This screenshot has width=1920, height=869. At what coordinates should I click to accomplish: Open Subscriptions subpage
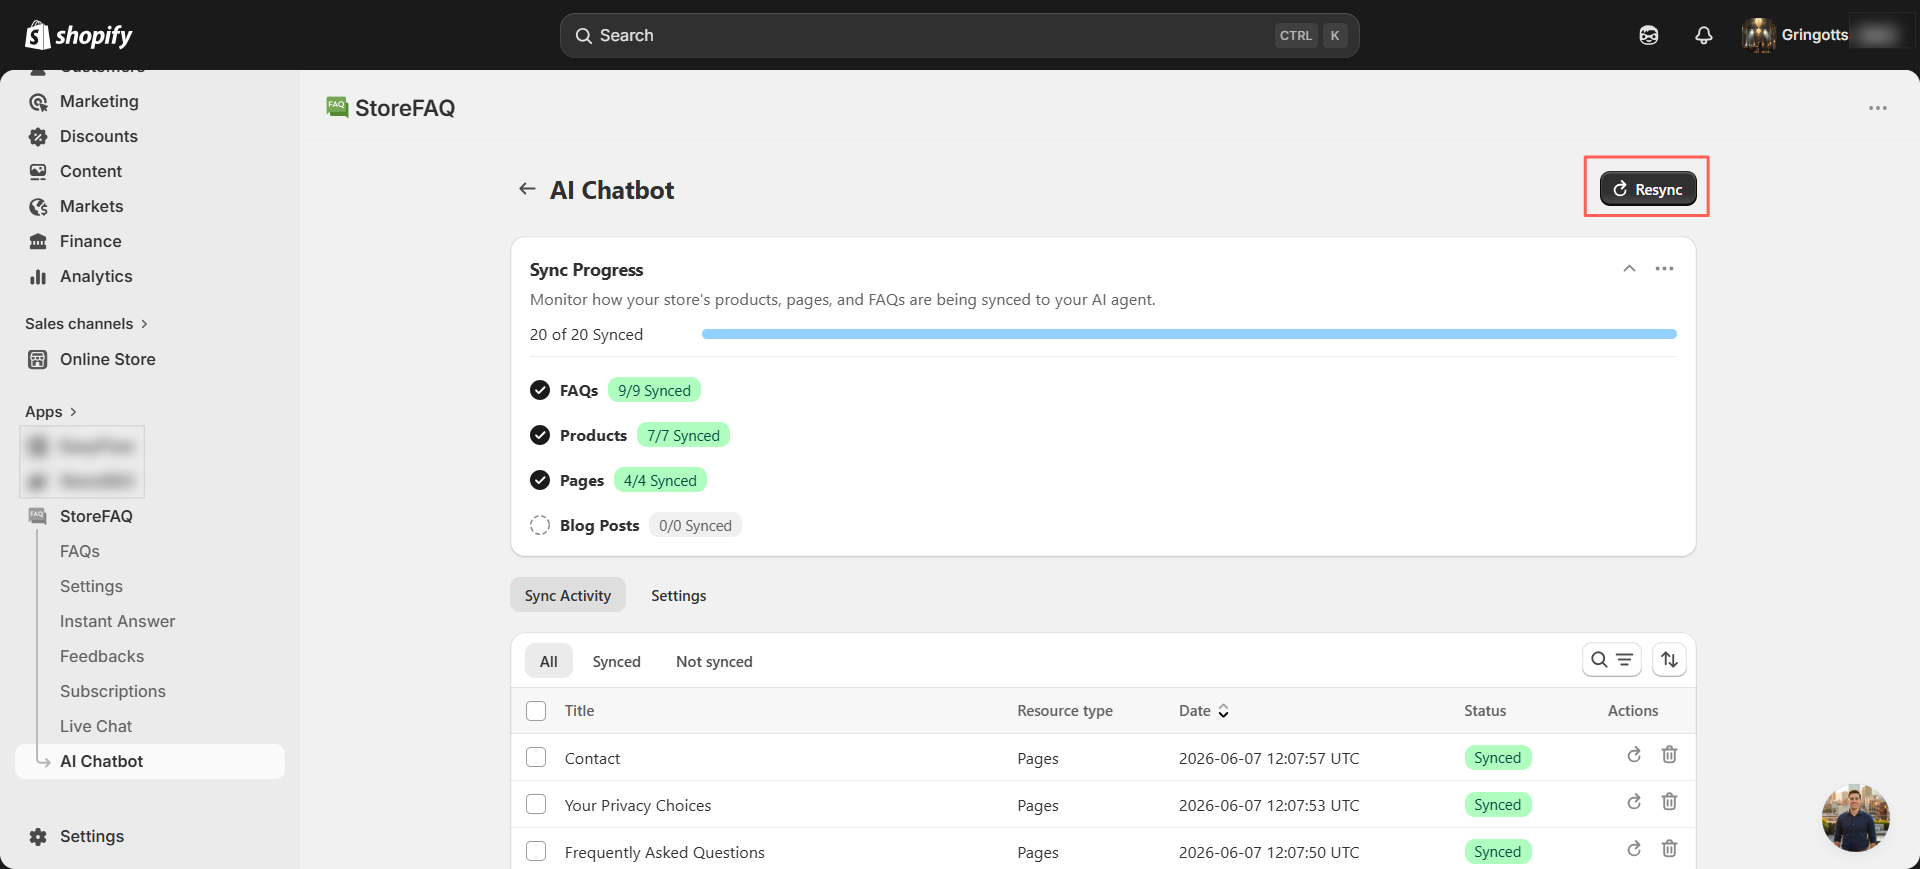point(113,691)
